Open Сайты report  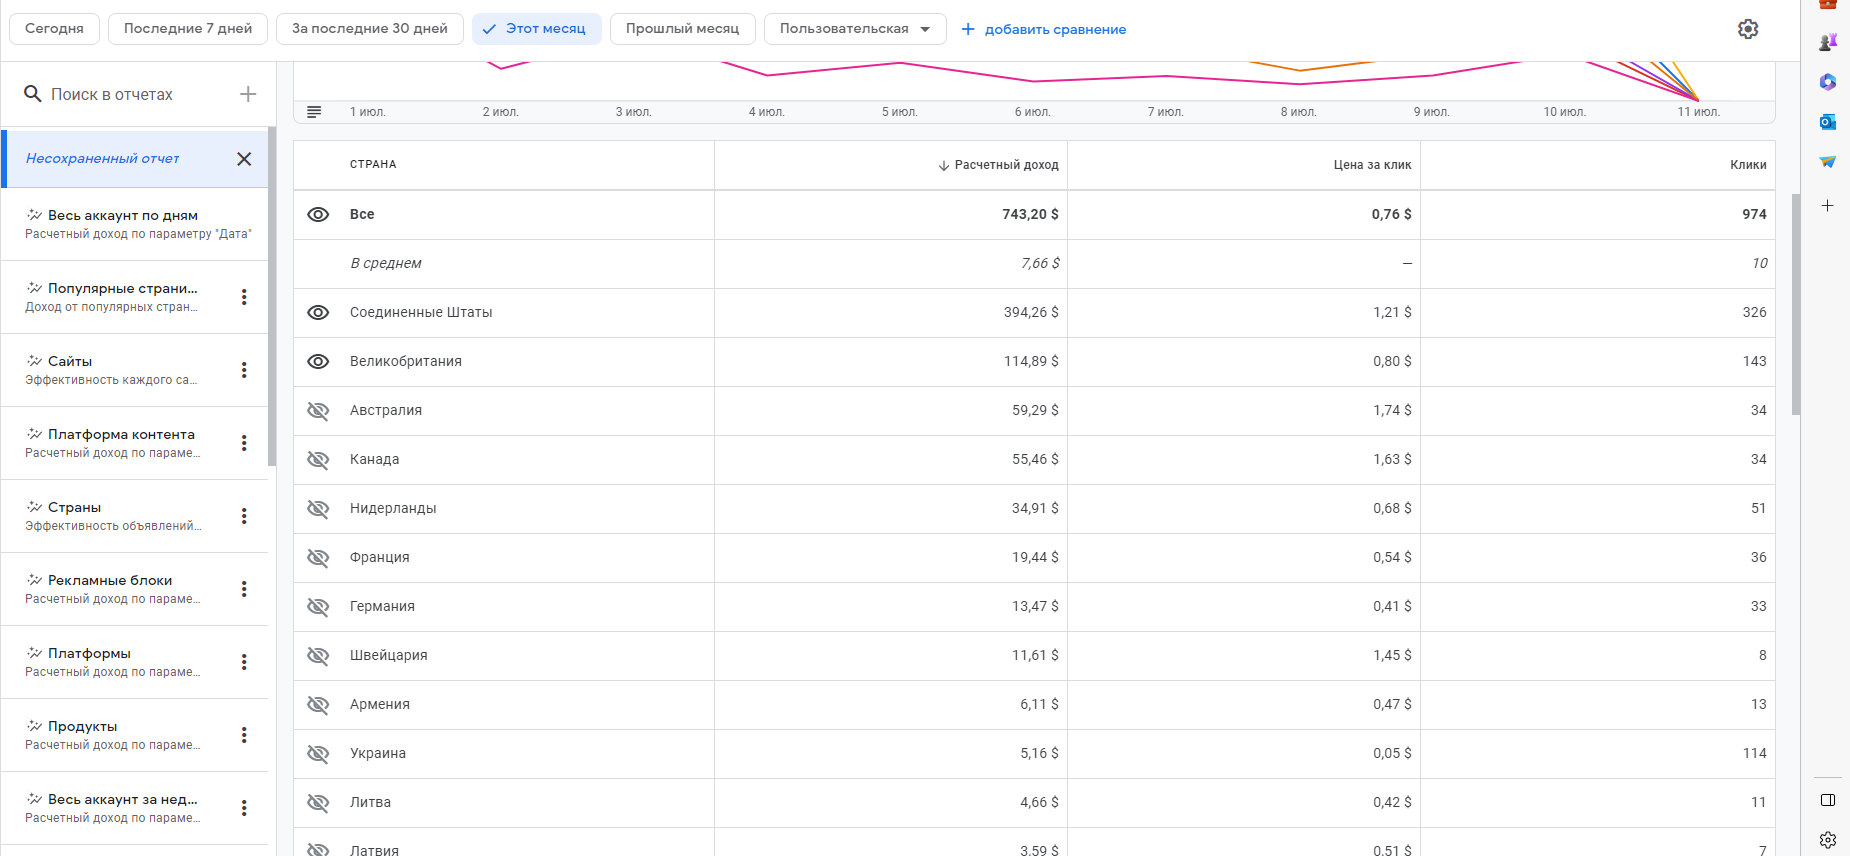pos(112,370)
